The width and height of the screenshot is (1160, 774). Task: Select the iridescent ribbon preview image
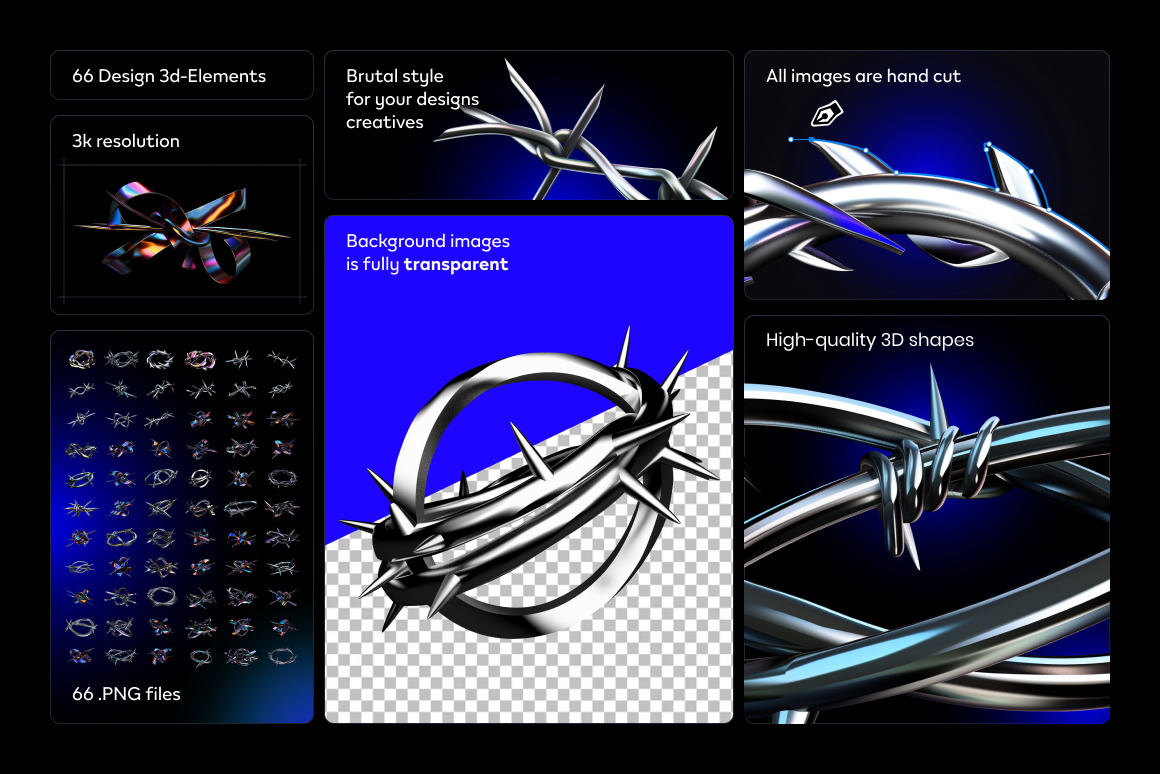(182, 231)
